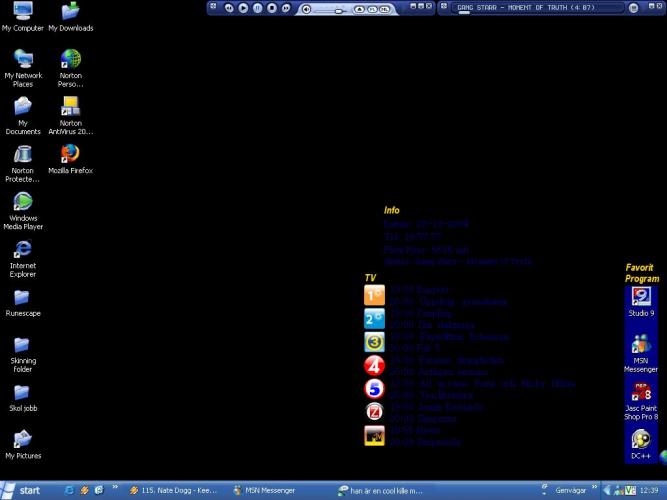Open the Skol jobb folder
This screenshot has height=500, width=667.
tap(23, 398)
